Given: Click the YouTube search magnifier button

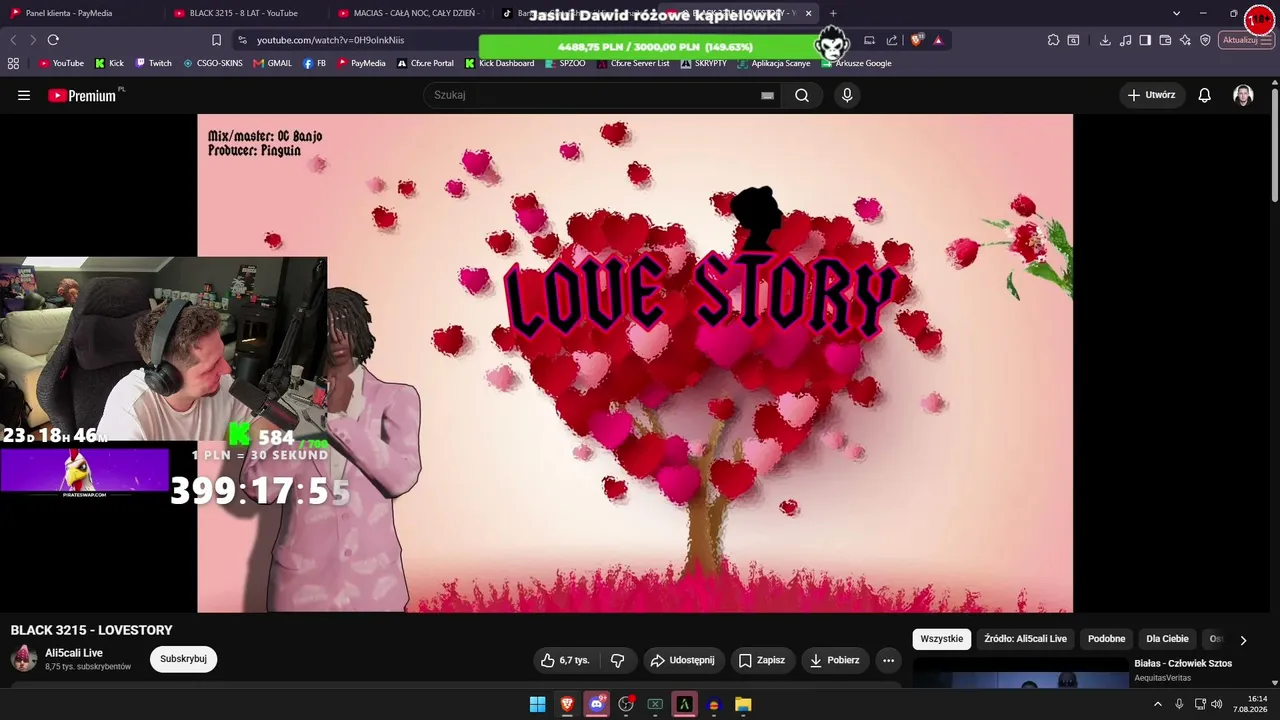Looking at the screenshot, I should [802, 95].
